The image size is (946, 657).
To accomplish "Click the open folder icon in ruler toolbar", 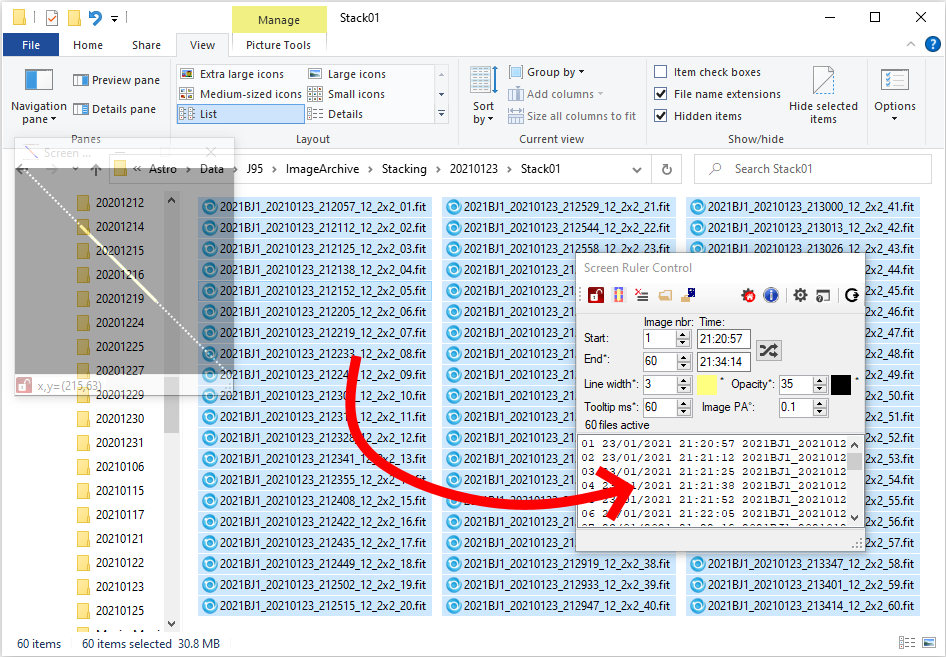I will coord(665,295).
